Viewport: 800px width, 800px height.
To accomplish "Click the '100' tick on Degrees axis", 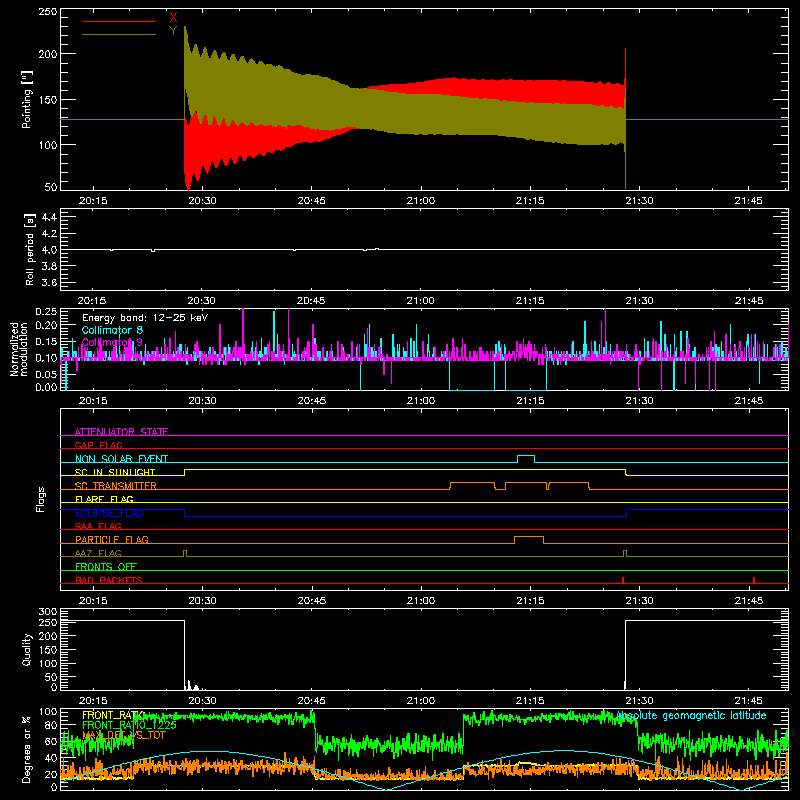I will coord(48,711).
